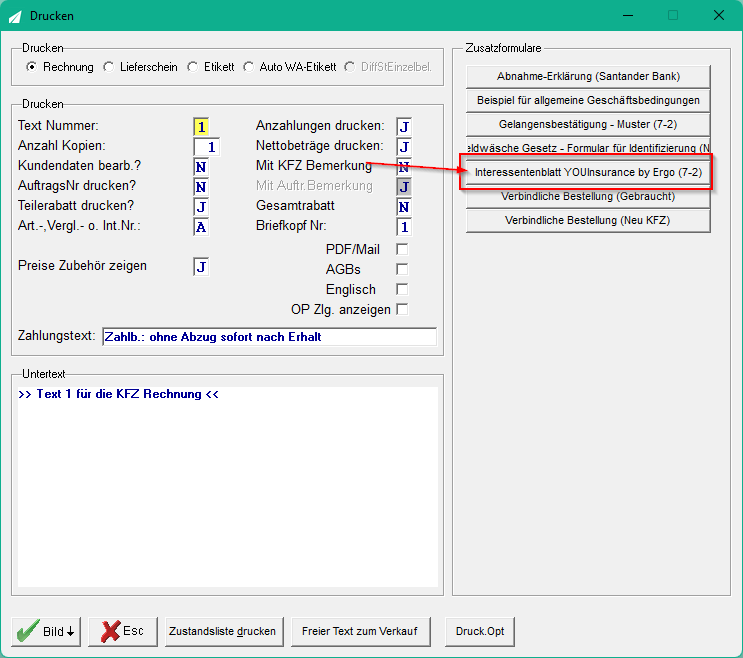Click the red X Esc button
The height and width of the screenshot is (658, 743).
123,631
